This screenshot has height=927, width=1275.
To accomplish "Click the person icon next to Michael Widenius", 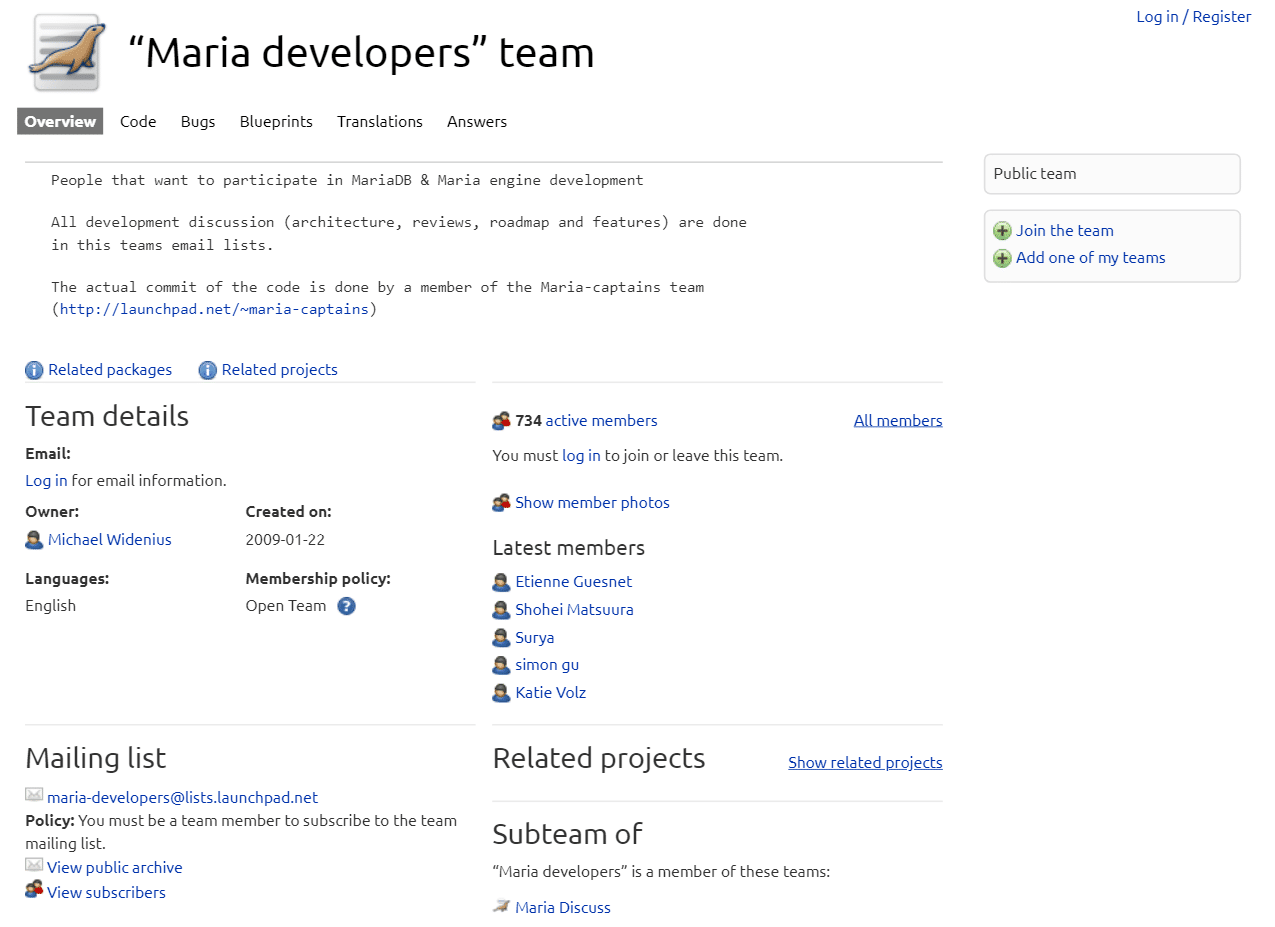I will click(33, 539).
